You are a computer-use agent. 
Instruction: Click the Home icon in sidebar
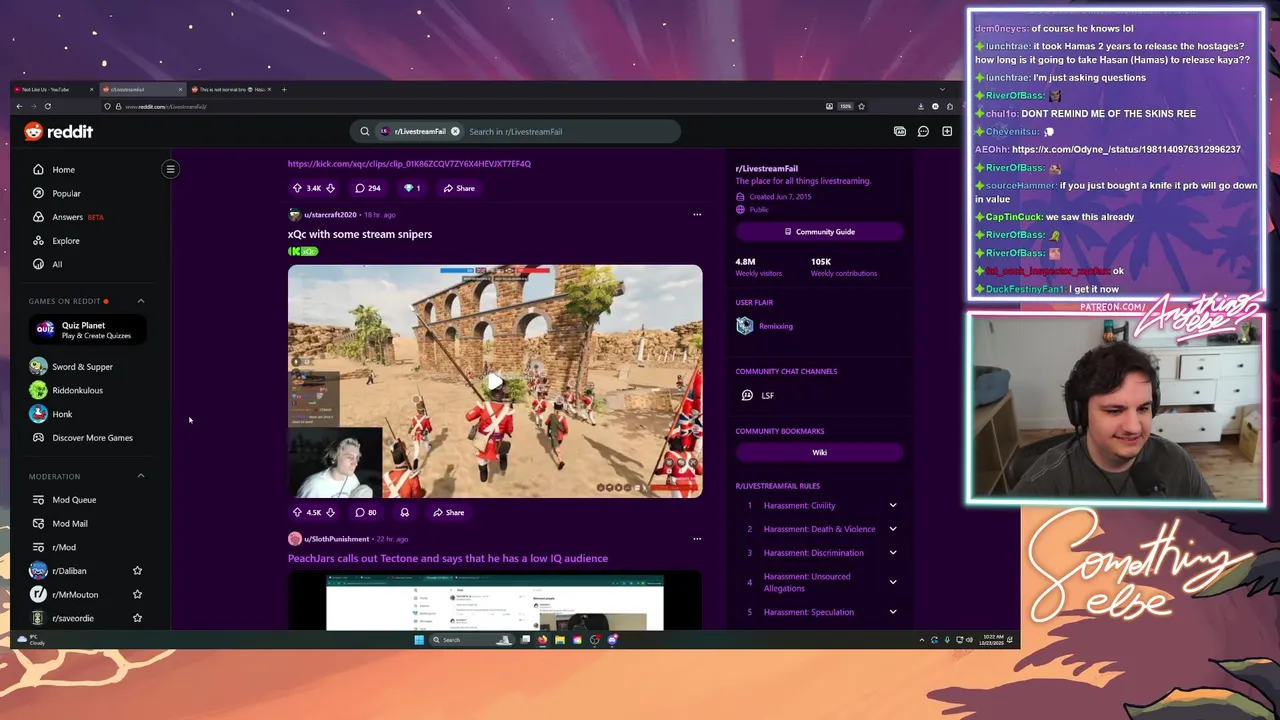click(x=38, y=169)
